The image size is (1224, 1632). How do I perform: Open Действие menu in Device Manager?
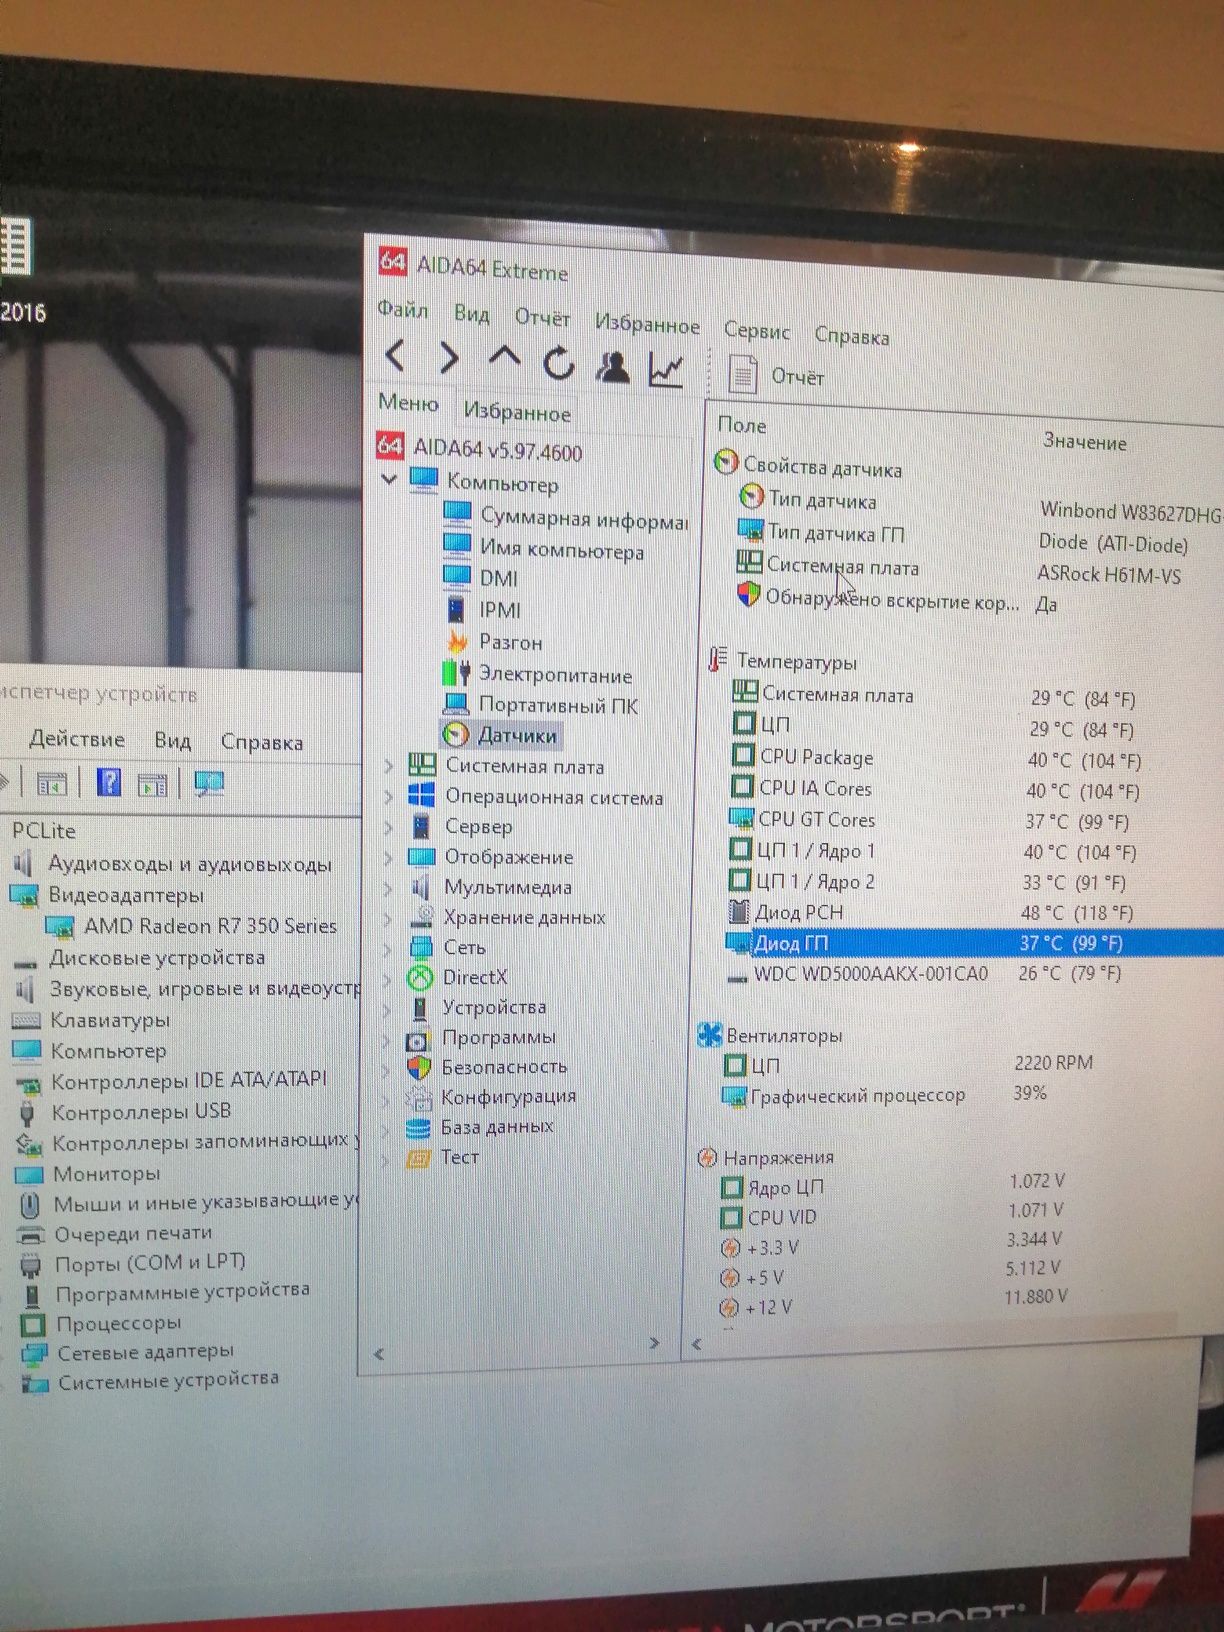pyautogui.click(x=77, y=739)
